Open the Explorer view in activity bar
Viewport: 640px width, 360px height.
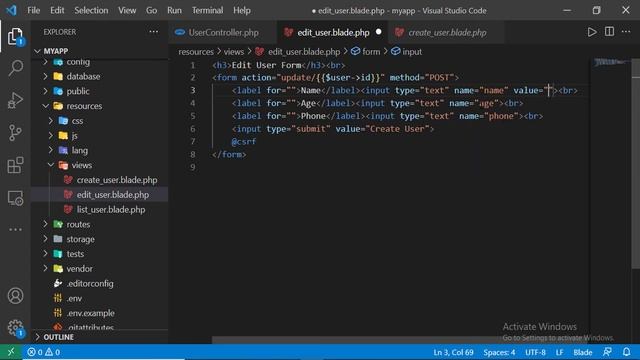click(x=16, y=36)
